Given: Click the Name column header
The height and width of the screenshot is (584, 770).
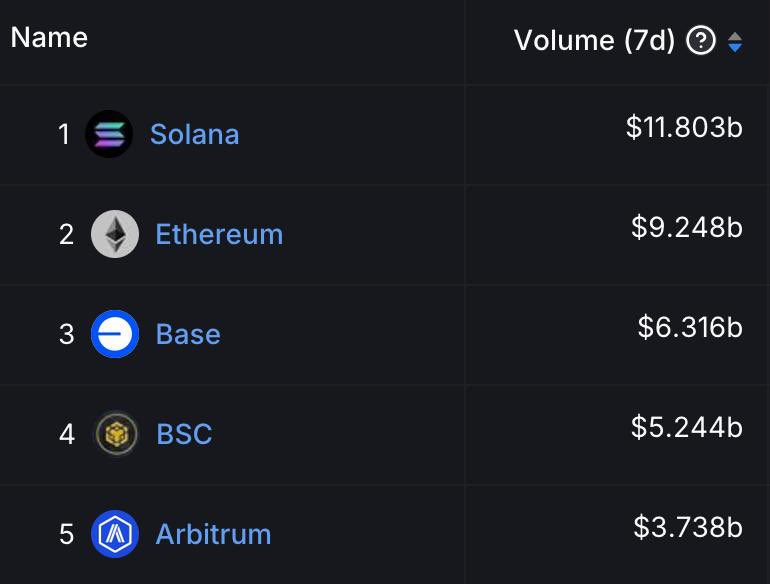Looking at the screenshot, I should point(49,38).
